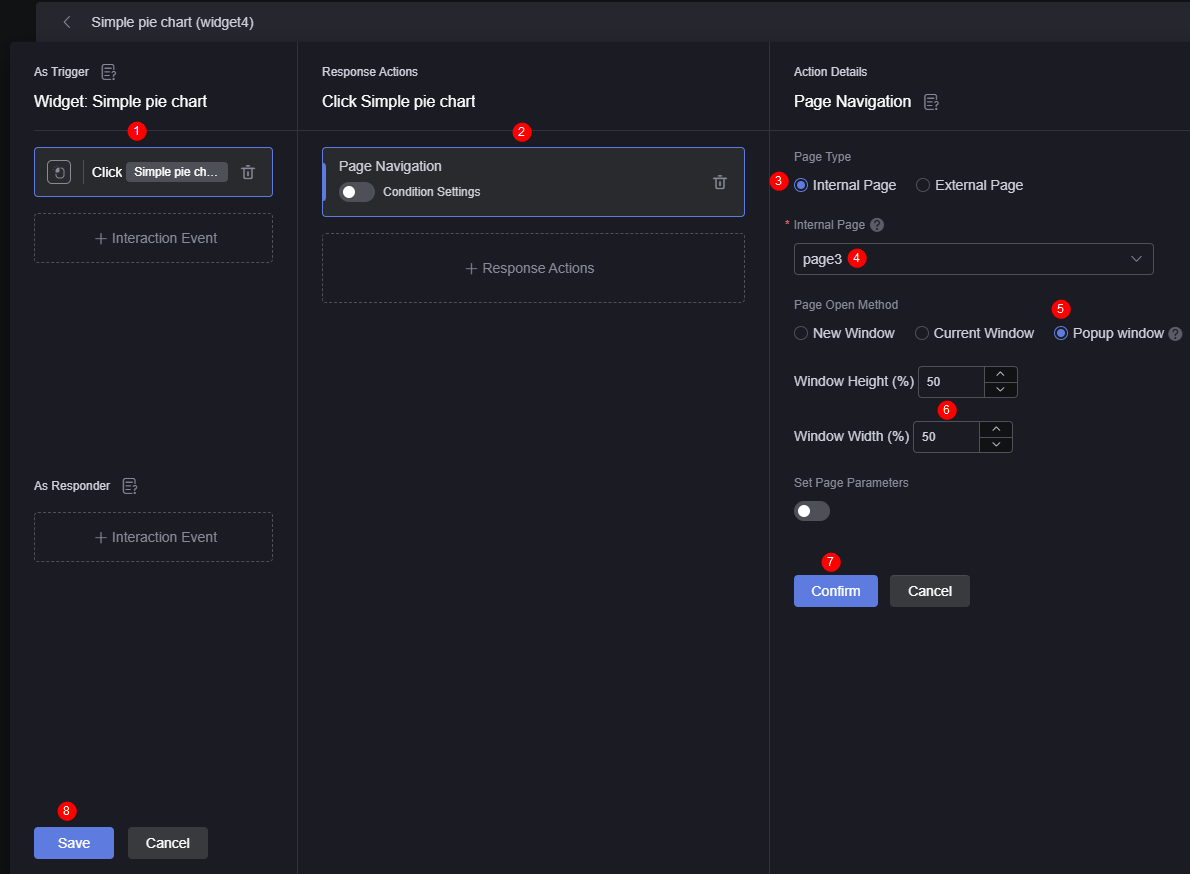This screenshot has height=874, width=1190.
Task: Add an Interaction Event under As Trigger
Action: pos(153,238)
